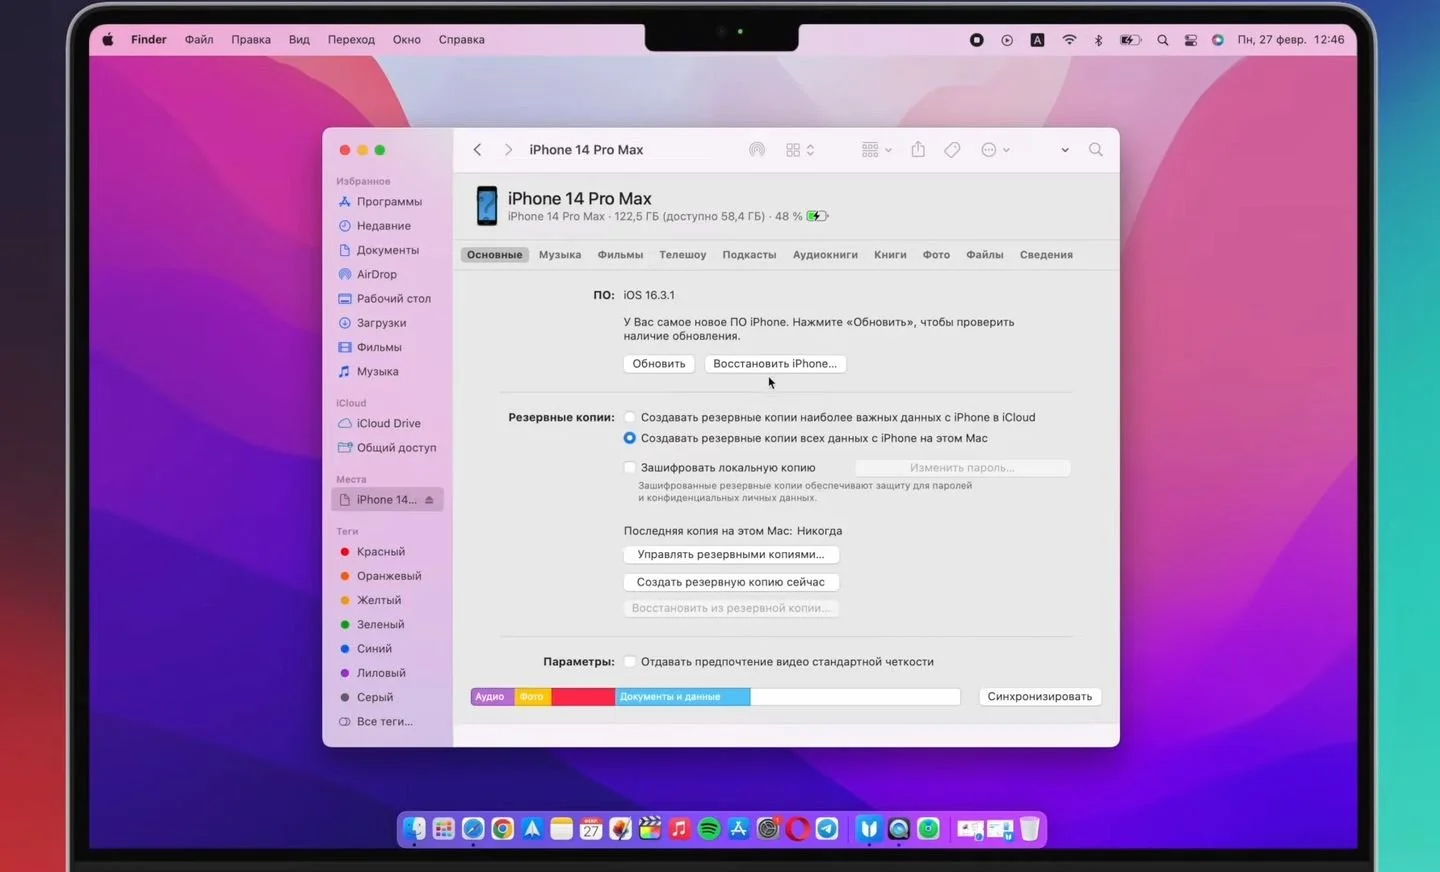This screenshot has width=1440, height=872.
Task: Click the Siri icon in the menu bar
Action: click(1217, 40)
